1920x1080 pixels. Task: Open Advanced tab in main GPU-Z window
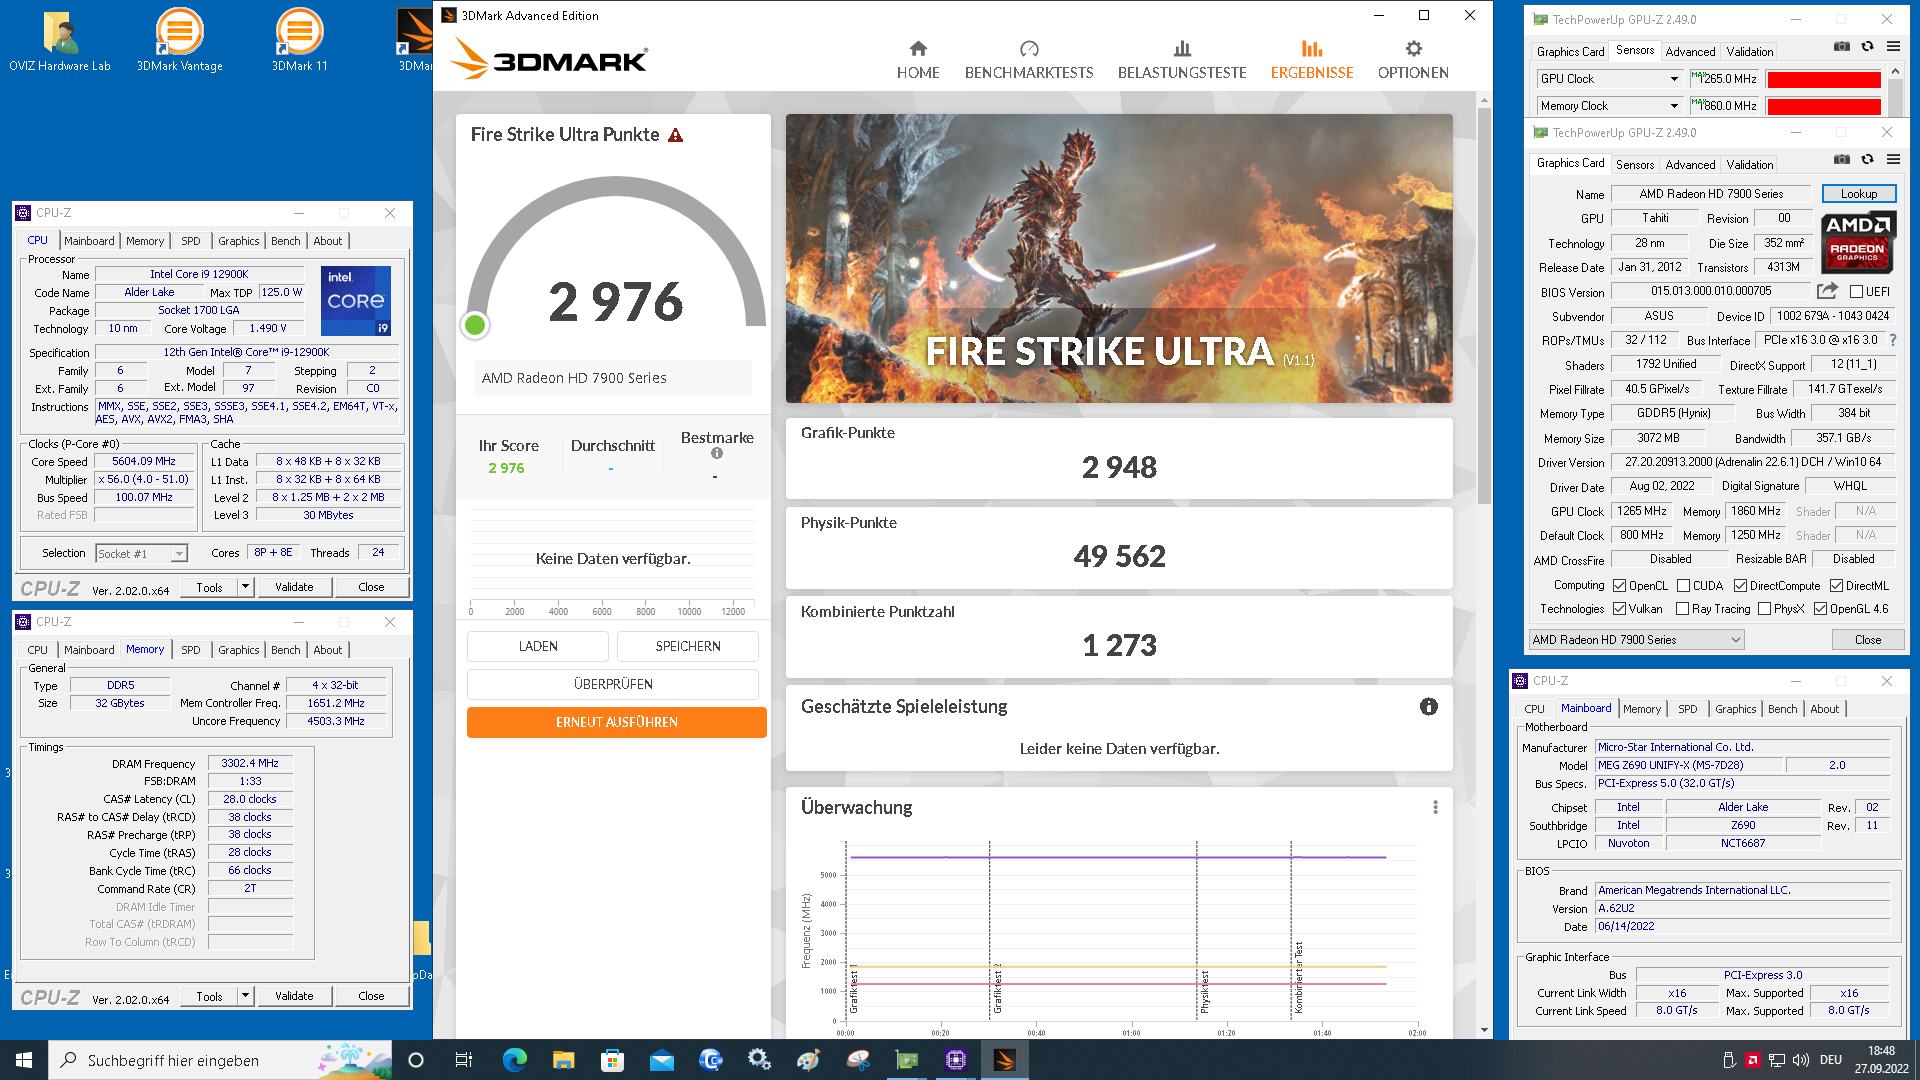coord(1690,165)
